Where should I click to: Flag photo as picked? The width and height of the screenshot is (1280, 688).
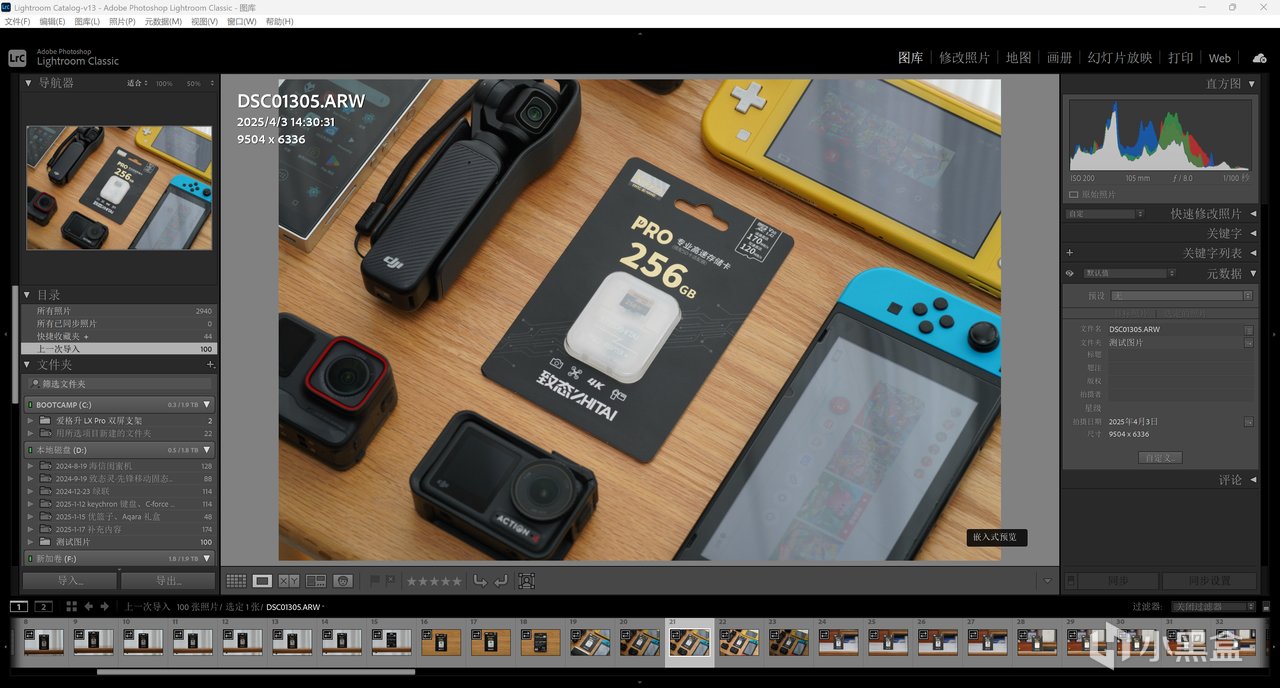376,580
